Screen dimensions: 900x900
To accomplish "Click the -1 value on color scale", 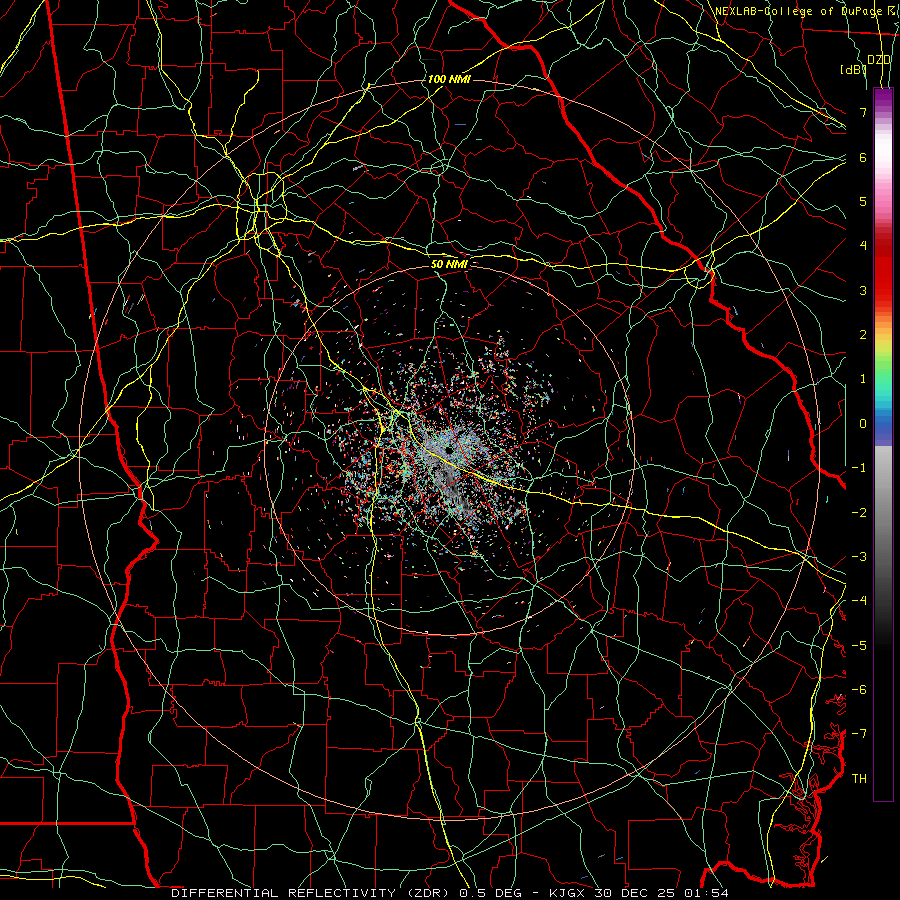I will [859, 468].
